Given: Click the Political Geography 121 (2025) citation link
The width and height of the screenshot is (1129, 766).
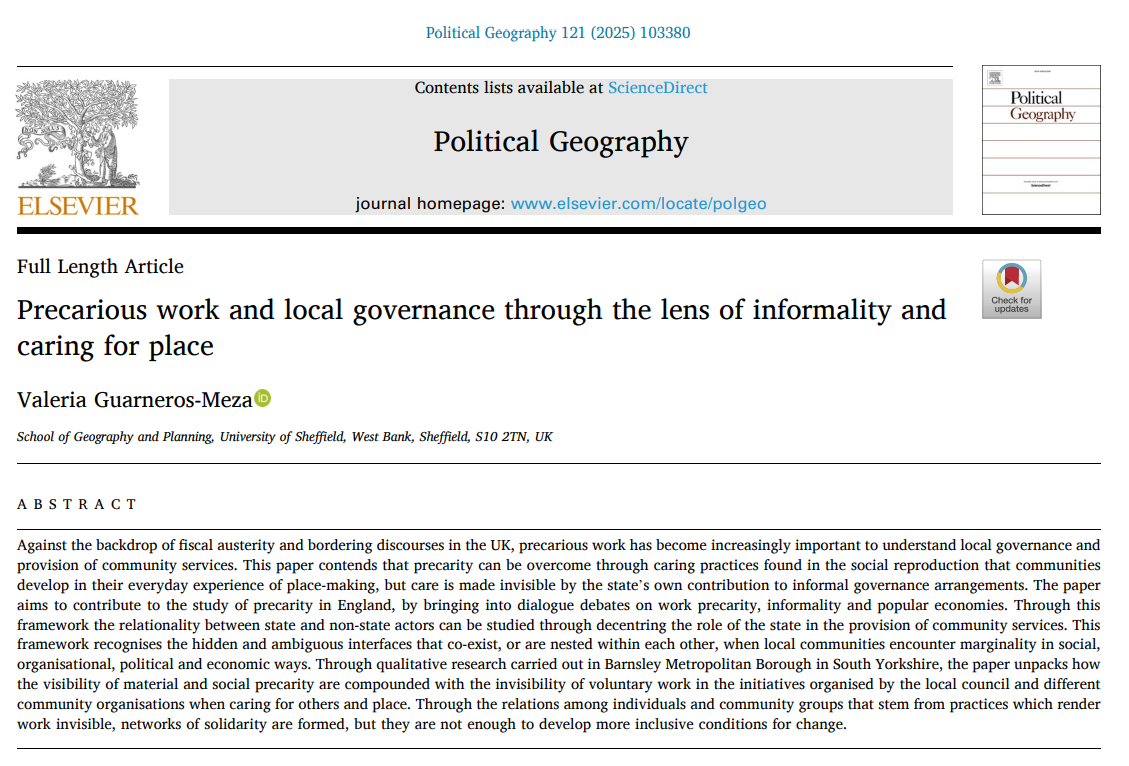Looking at the screenshot, I should pos(558,33).
